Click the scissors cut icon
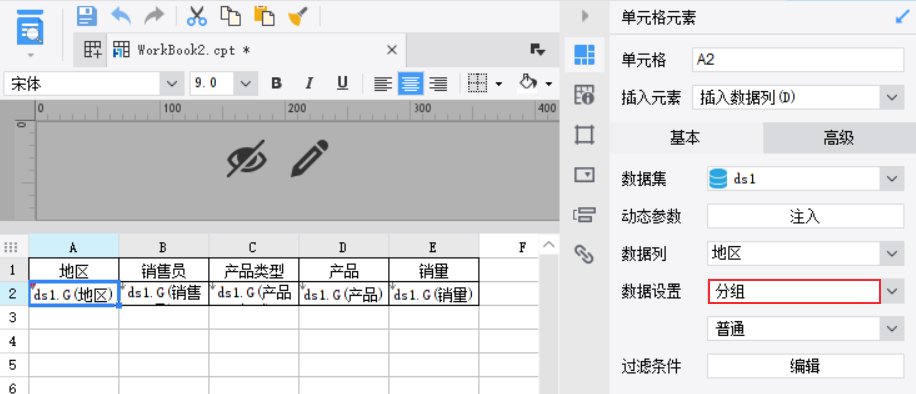916x394 pixels. point(197,16)
